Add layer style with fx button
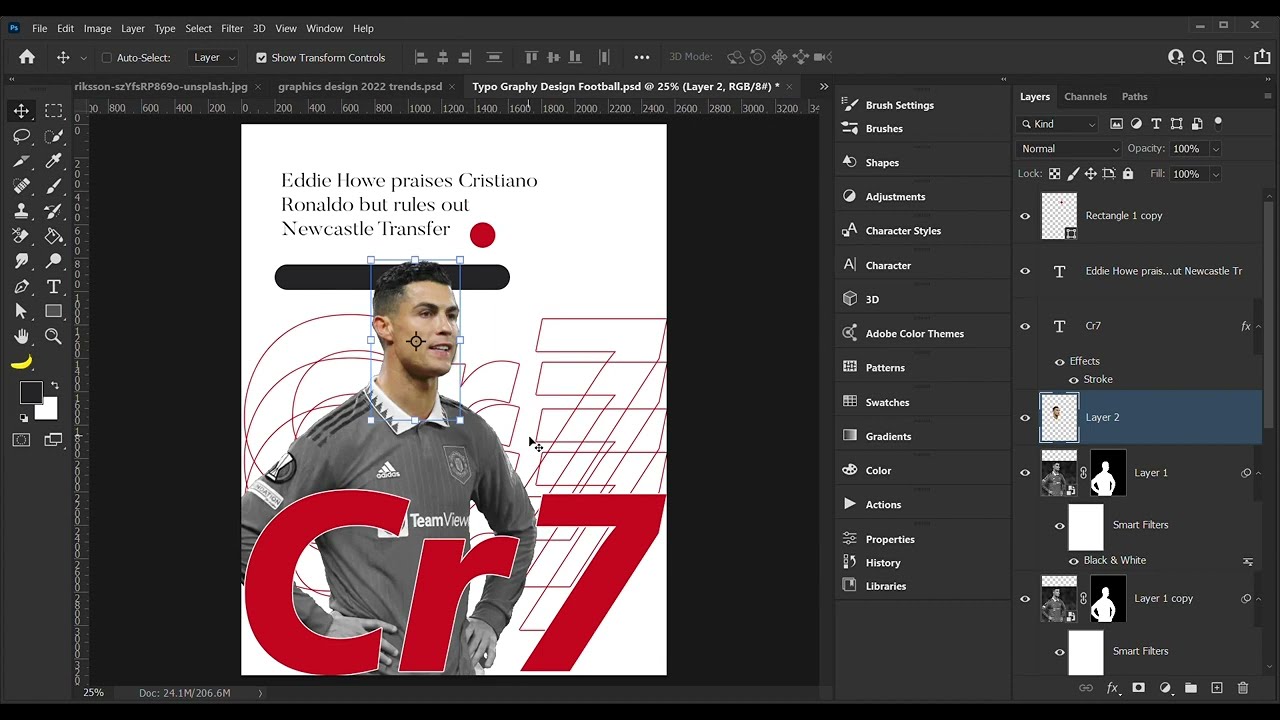 click(x=1112, y=688)
